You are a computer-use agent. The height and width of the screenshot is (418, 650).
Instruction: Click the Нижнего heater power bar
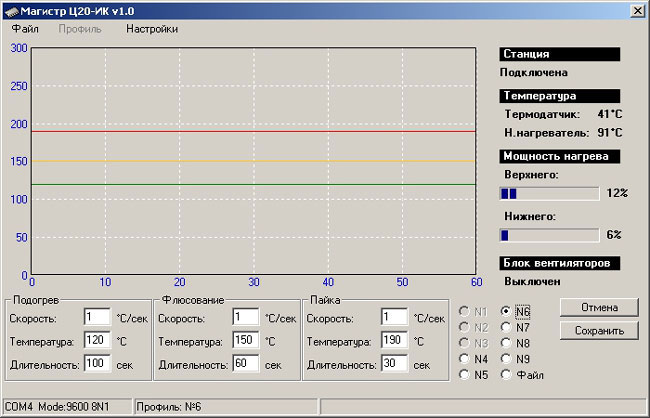tap(549, 235)
